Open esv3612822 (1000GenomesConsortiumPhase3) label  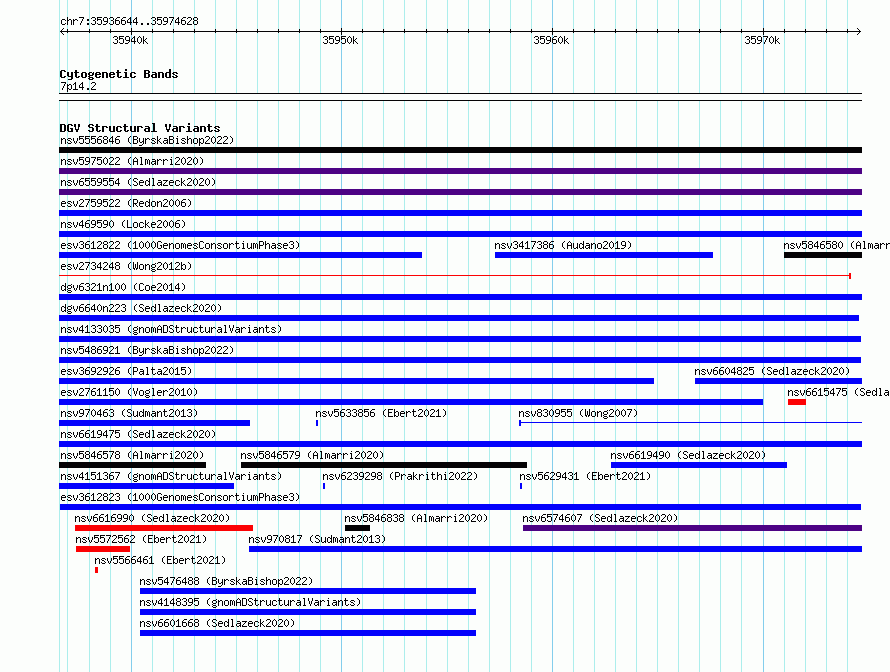[x=180, y=245]
